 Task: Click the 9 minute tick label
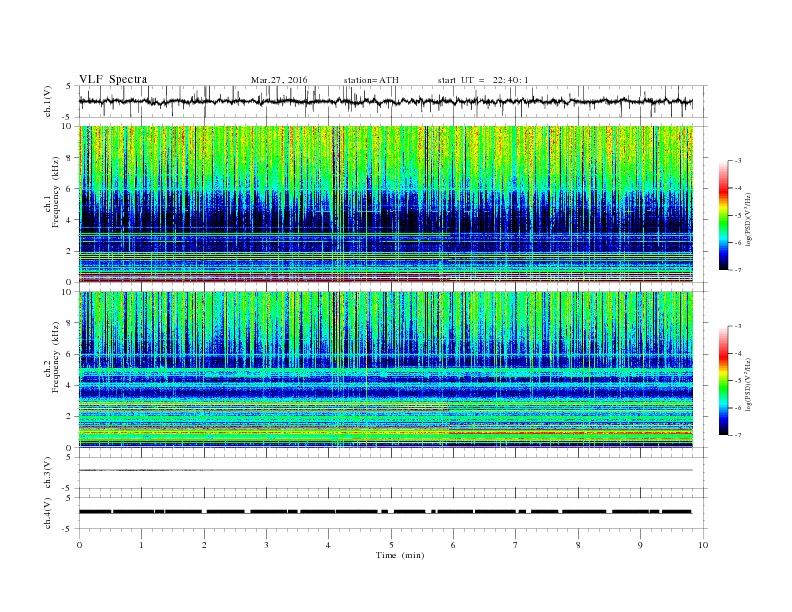pyautogui.click(x=640, y=545)
